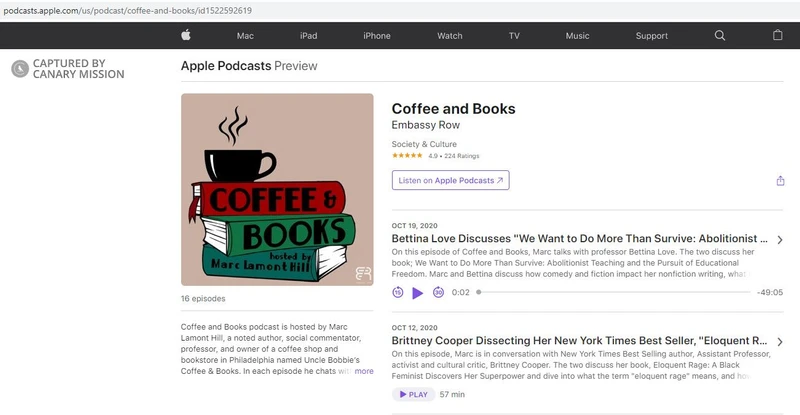
Task: Click the Coffee & Books cover artwork
Action: point(277,189)
